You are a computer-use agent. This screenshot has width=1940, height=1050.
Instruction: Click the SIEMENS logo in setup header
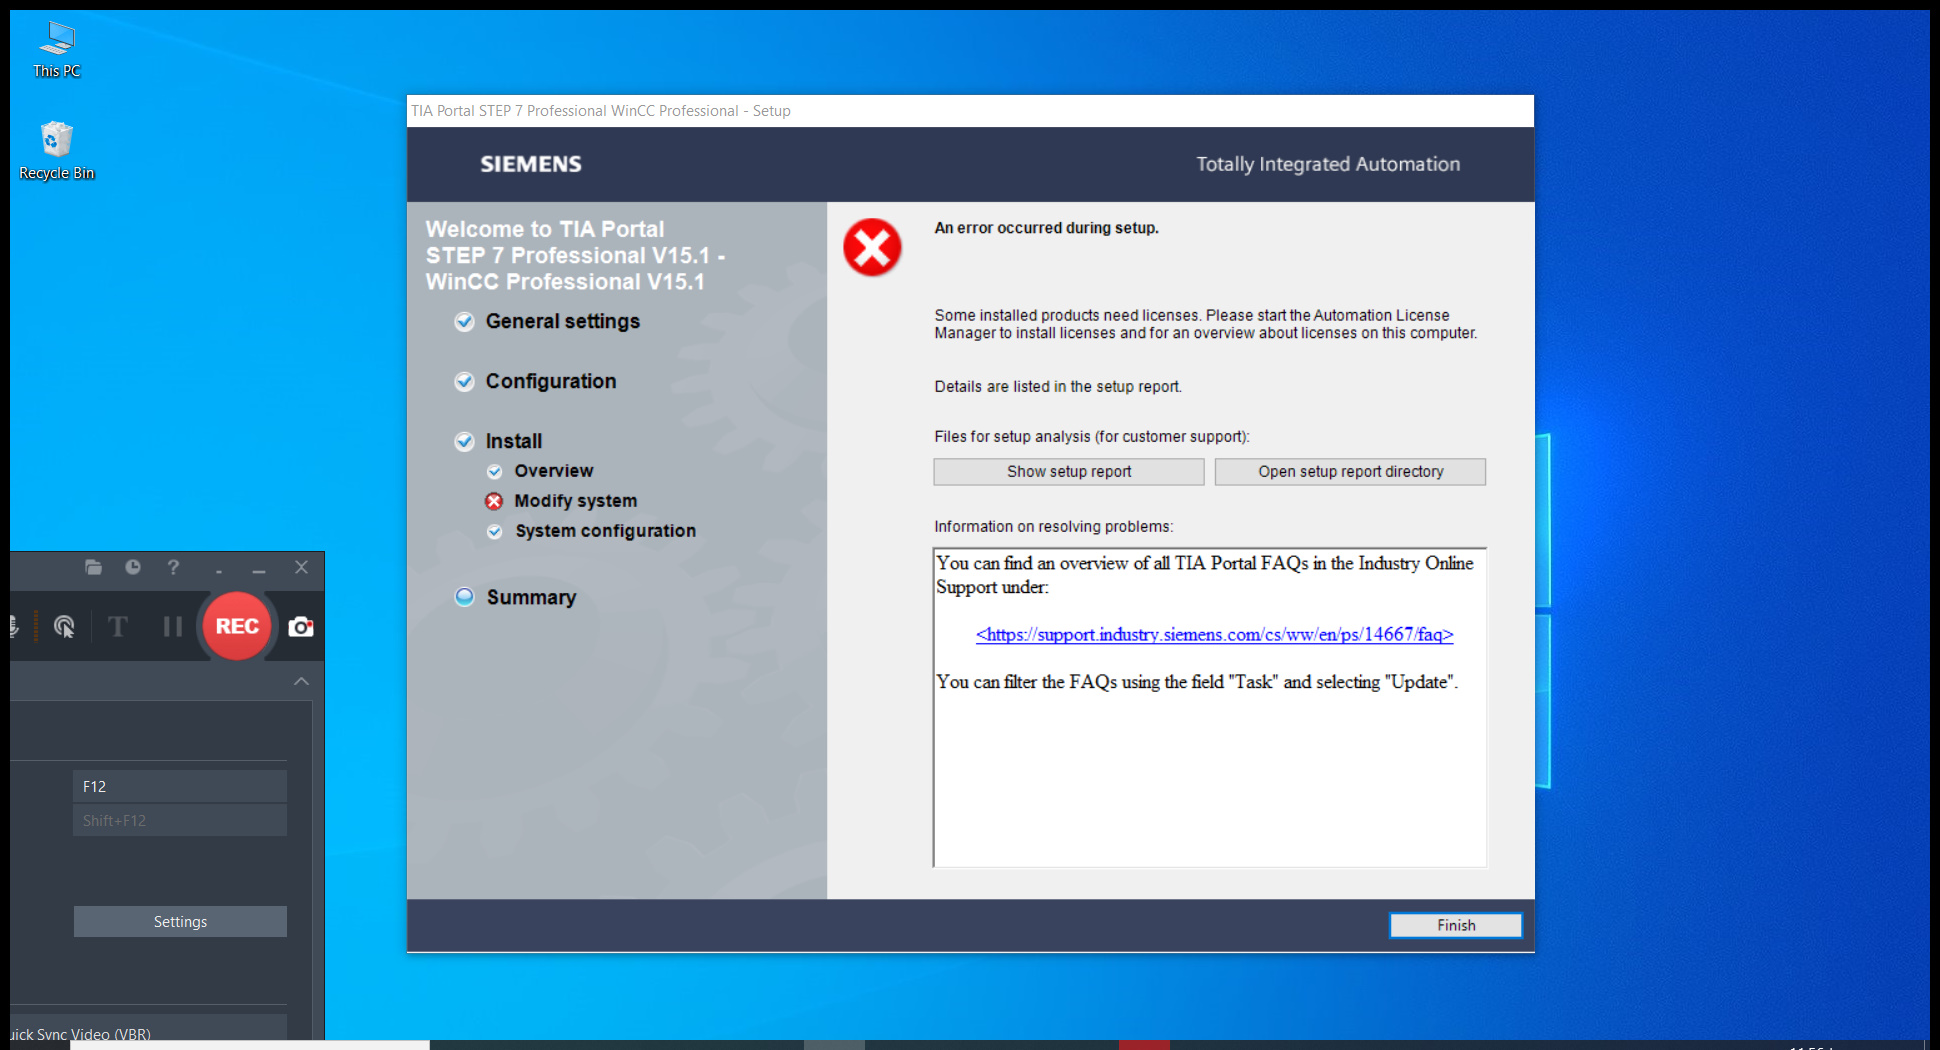click(x=531, y=164)
